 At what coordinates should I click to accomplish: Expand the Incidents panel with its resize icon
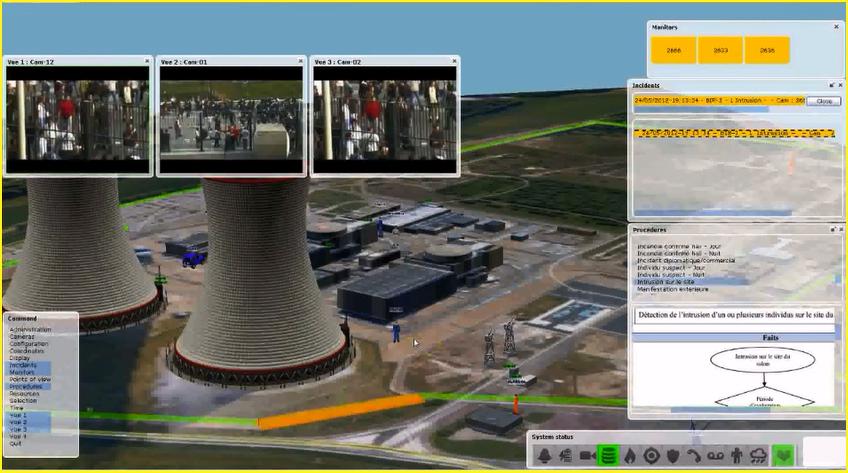pyautogui.click(x=831, y=85)
